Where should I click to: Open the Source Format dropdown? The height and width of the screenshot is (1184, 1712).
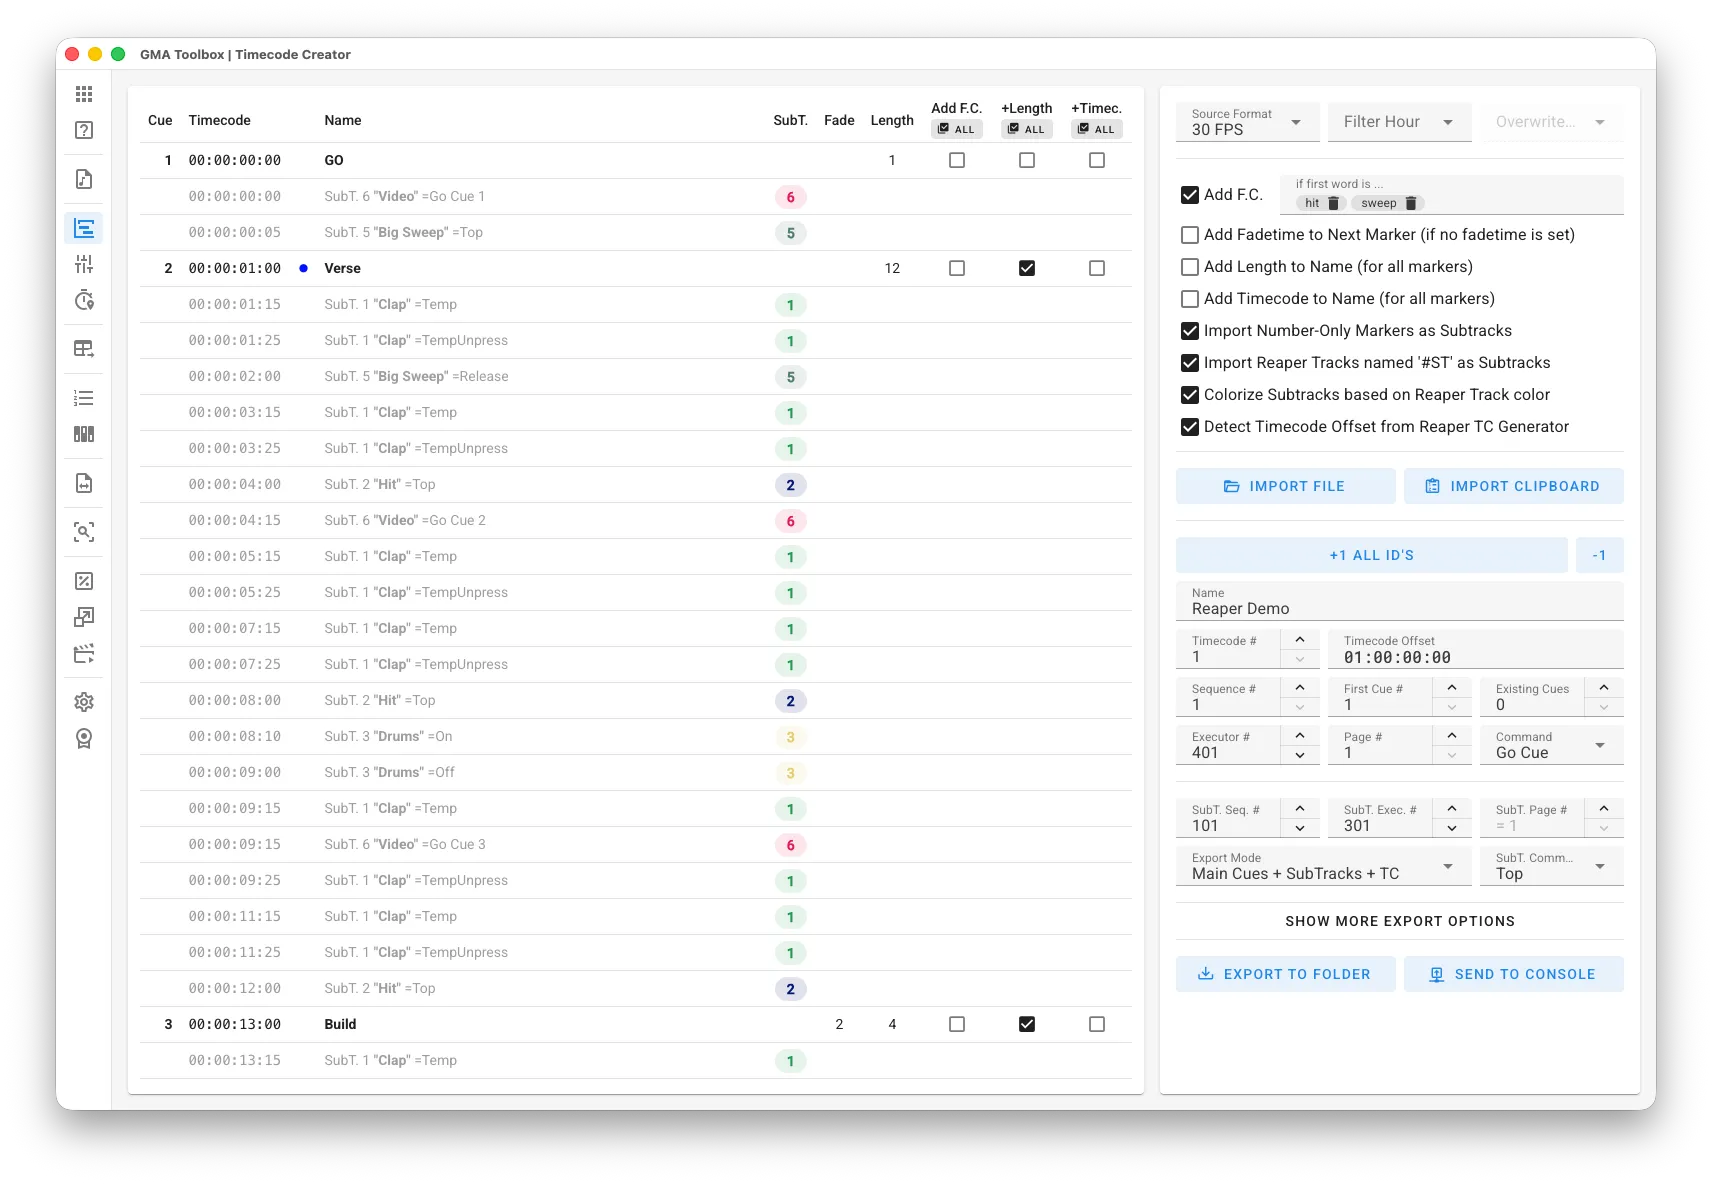point(1246,121)
